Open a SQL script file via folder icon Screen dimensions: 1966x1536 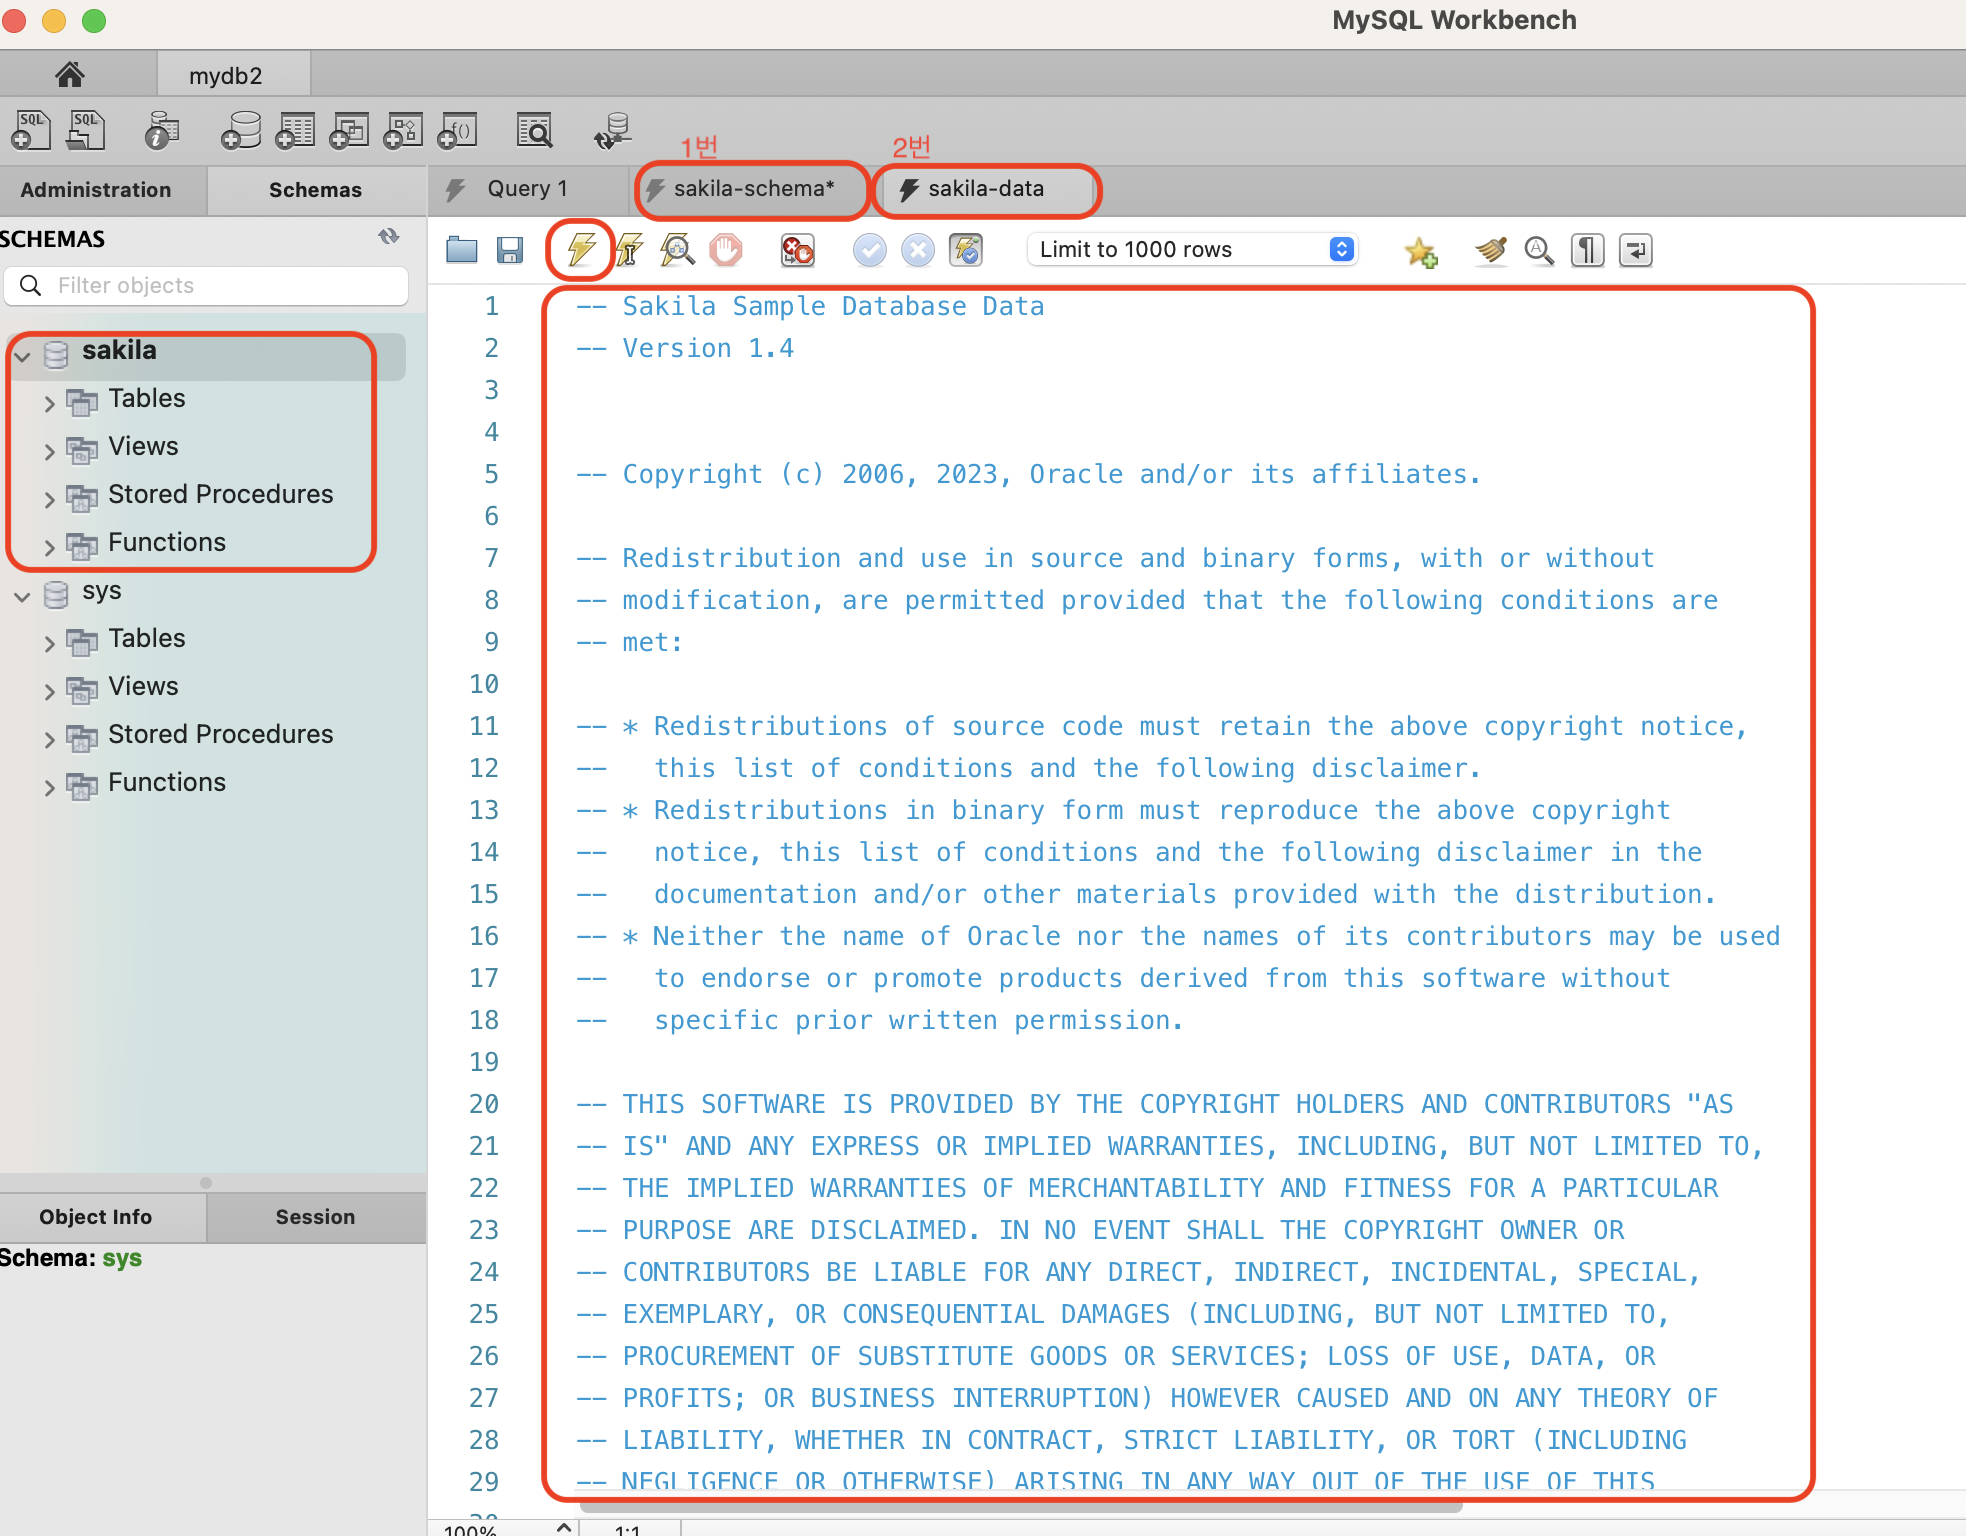(x=461, y=250)
